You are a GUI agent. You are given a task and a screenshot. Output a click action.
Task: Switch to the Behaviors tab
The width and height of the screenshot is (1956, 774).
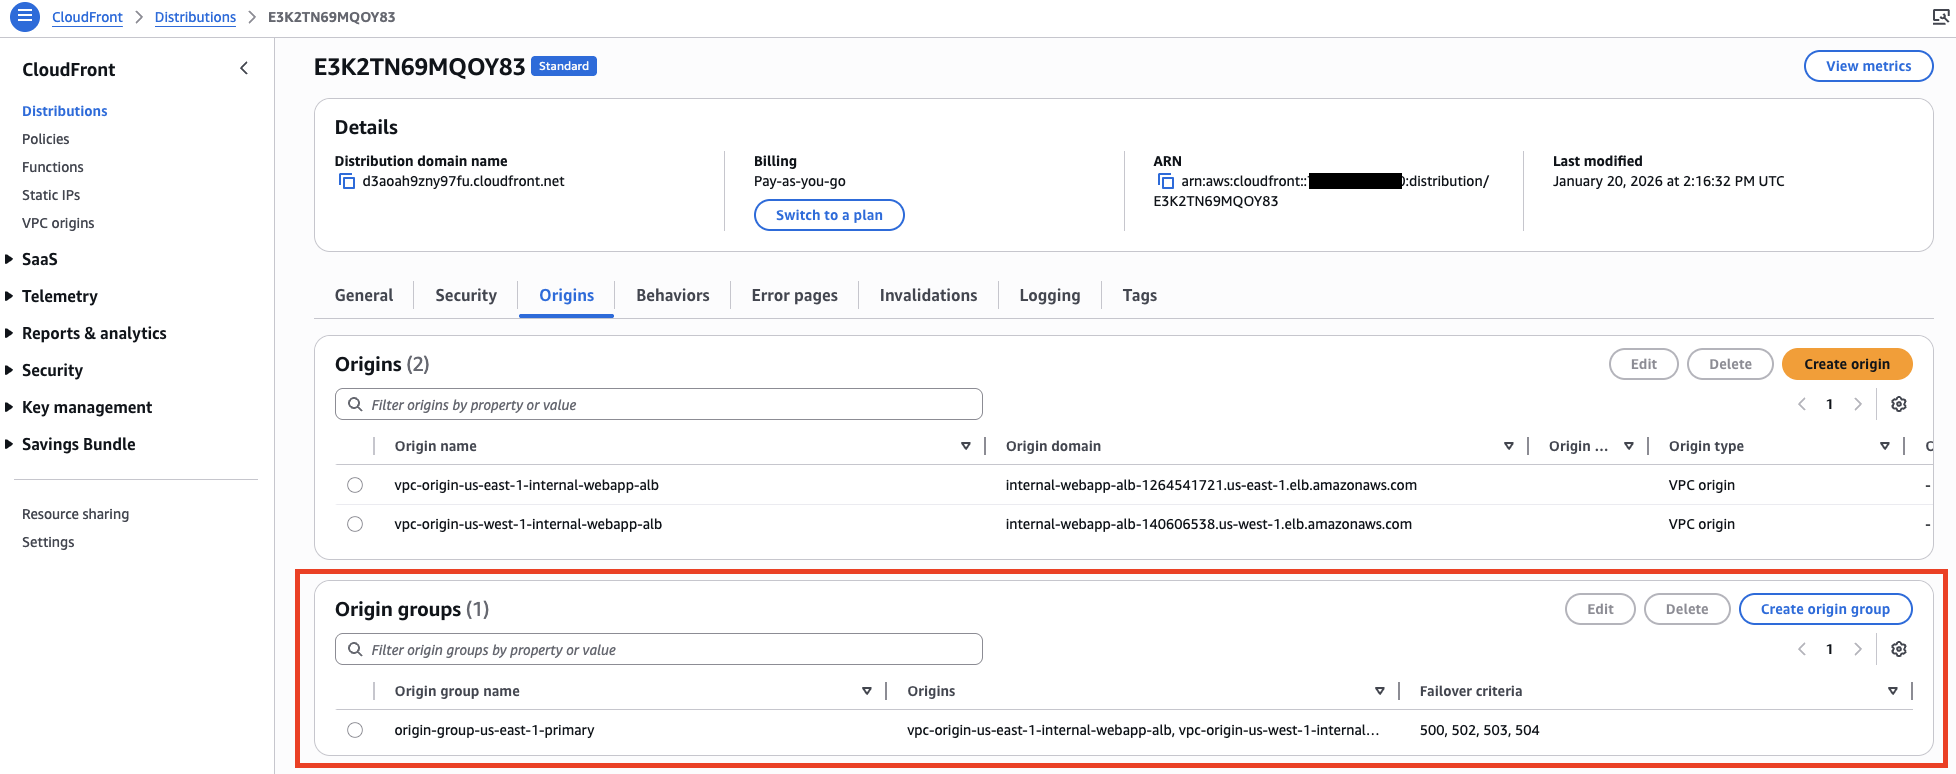tap(672, 295)
